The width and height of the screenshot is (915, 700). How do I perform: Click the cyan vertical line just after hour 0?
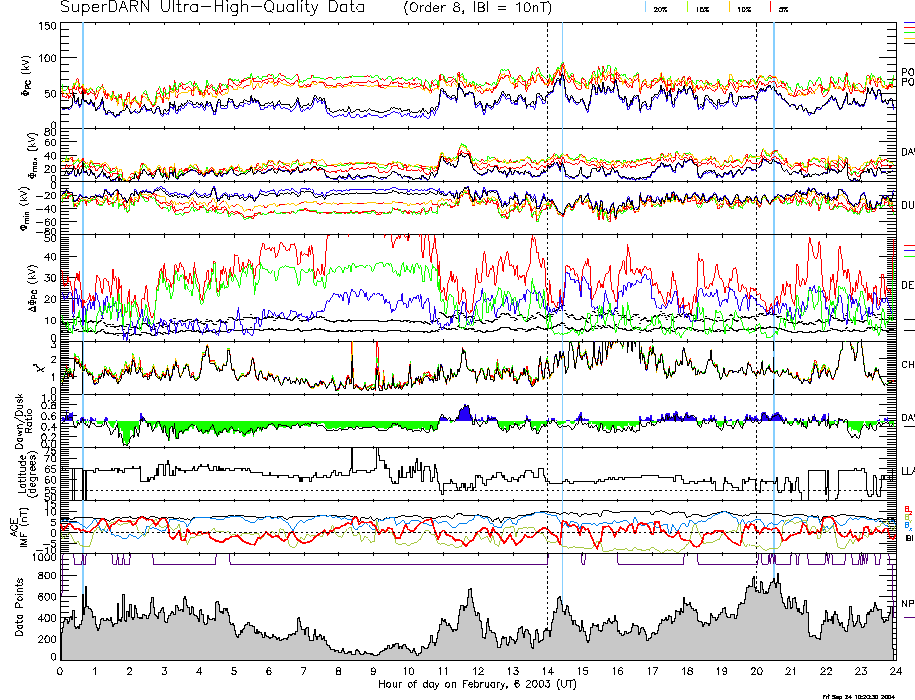[x=82, y=300]
